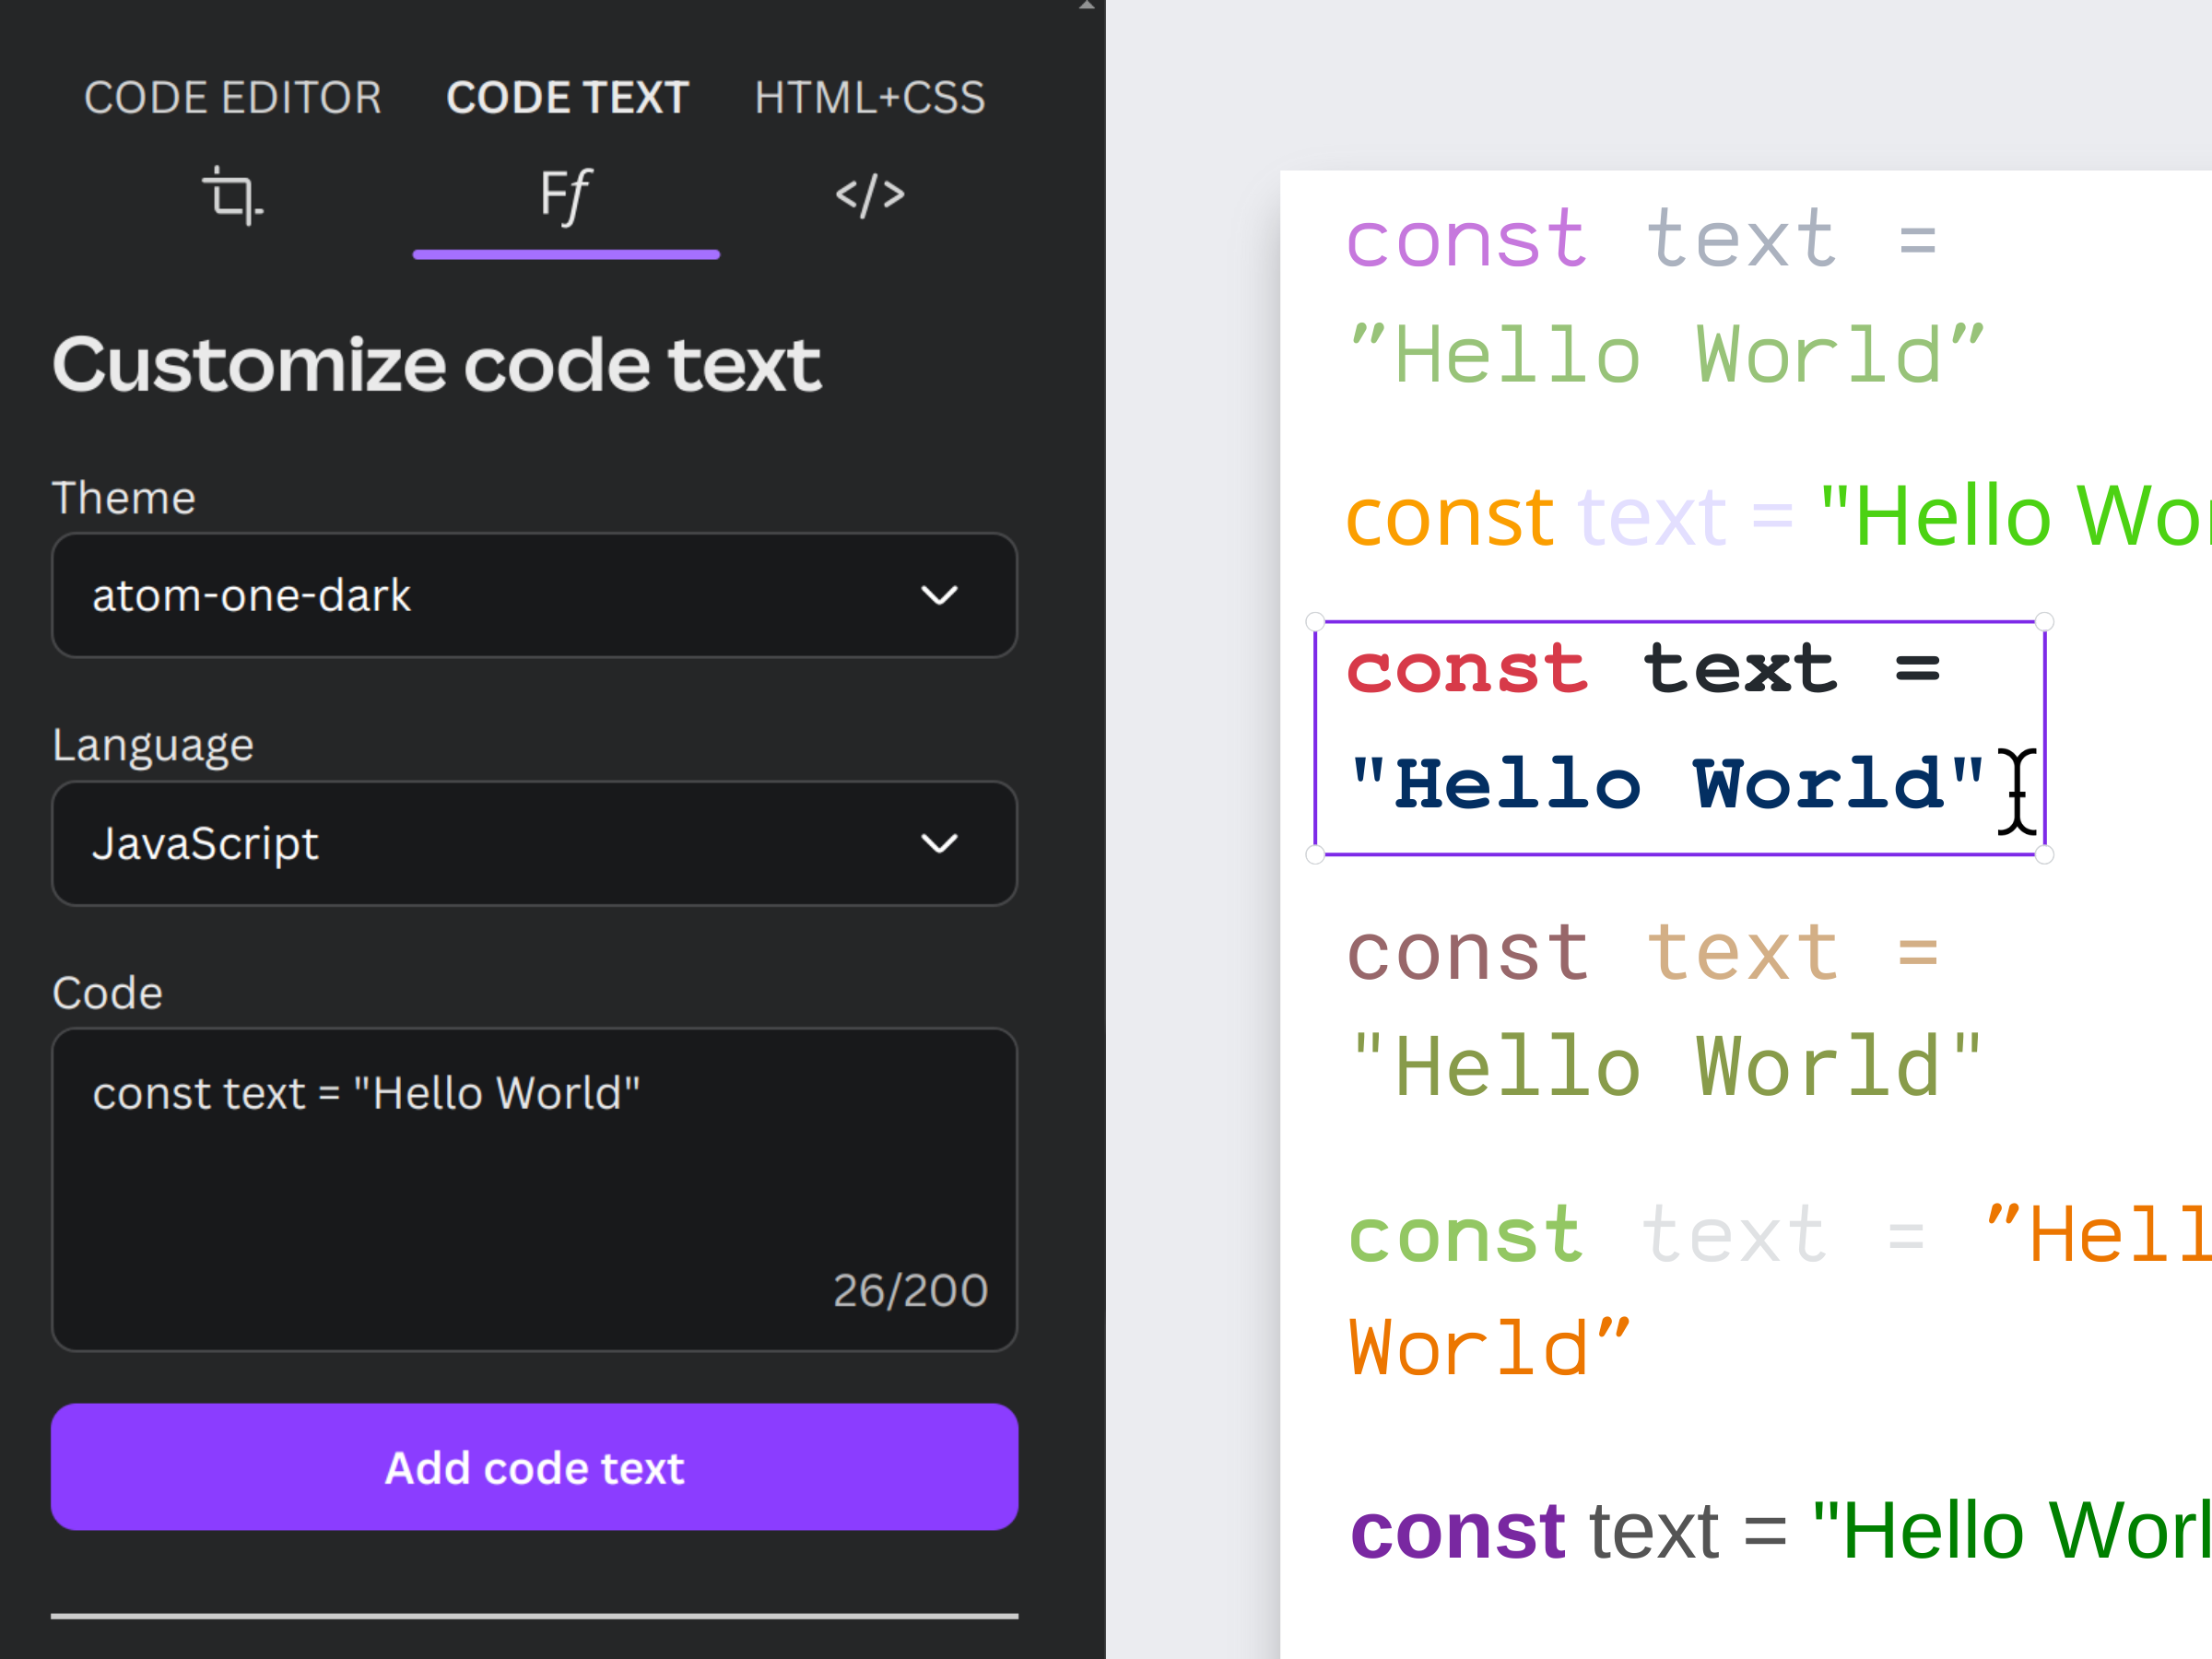The height and width of the screenshot is (1659, 2212).
Task: Click the chevron arrow in the Theme selector
Action: click(939, 596)
